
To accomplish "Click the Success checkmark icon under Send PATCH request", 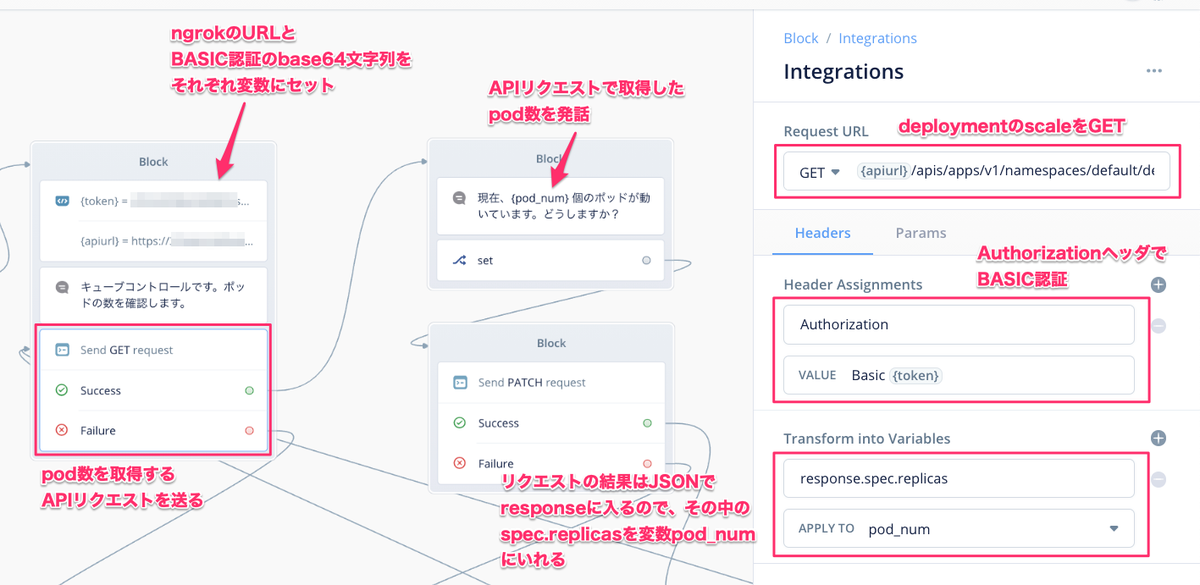I will tap(460, 423).
